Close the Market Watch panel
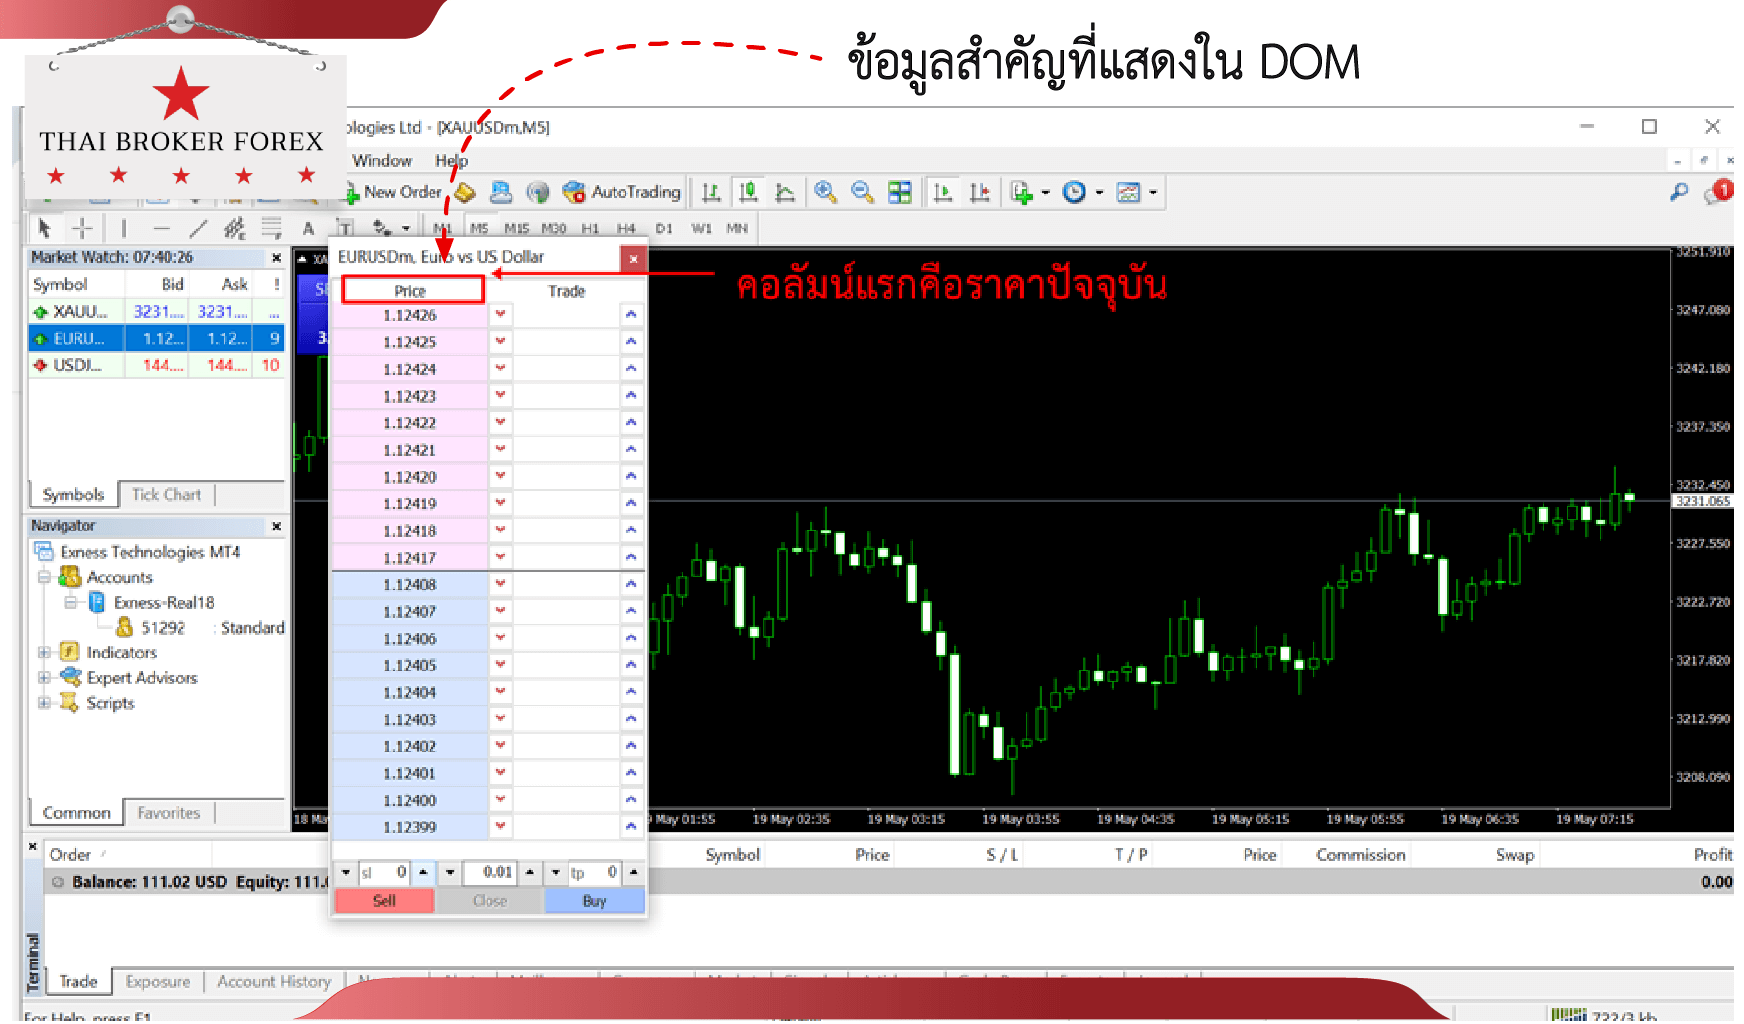The width and height of the screenshot is (1744, 1024). (276, 258)
